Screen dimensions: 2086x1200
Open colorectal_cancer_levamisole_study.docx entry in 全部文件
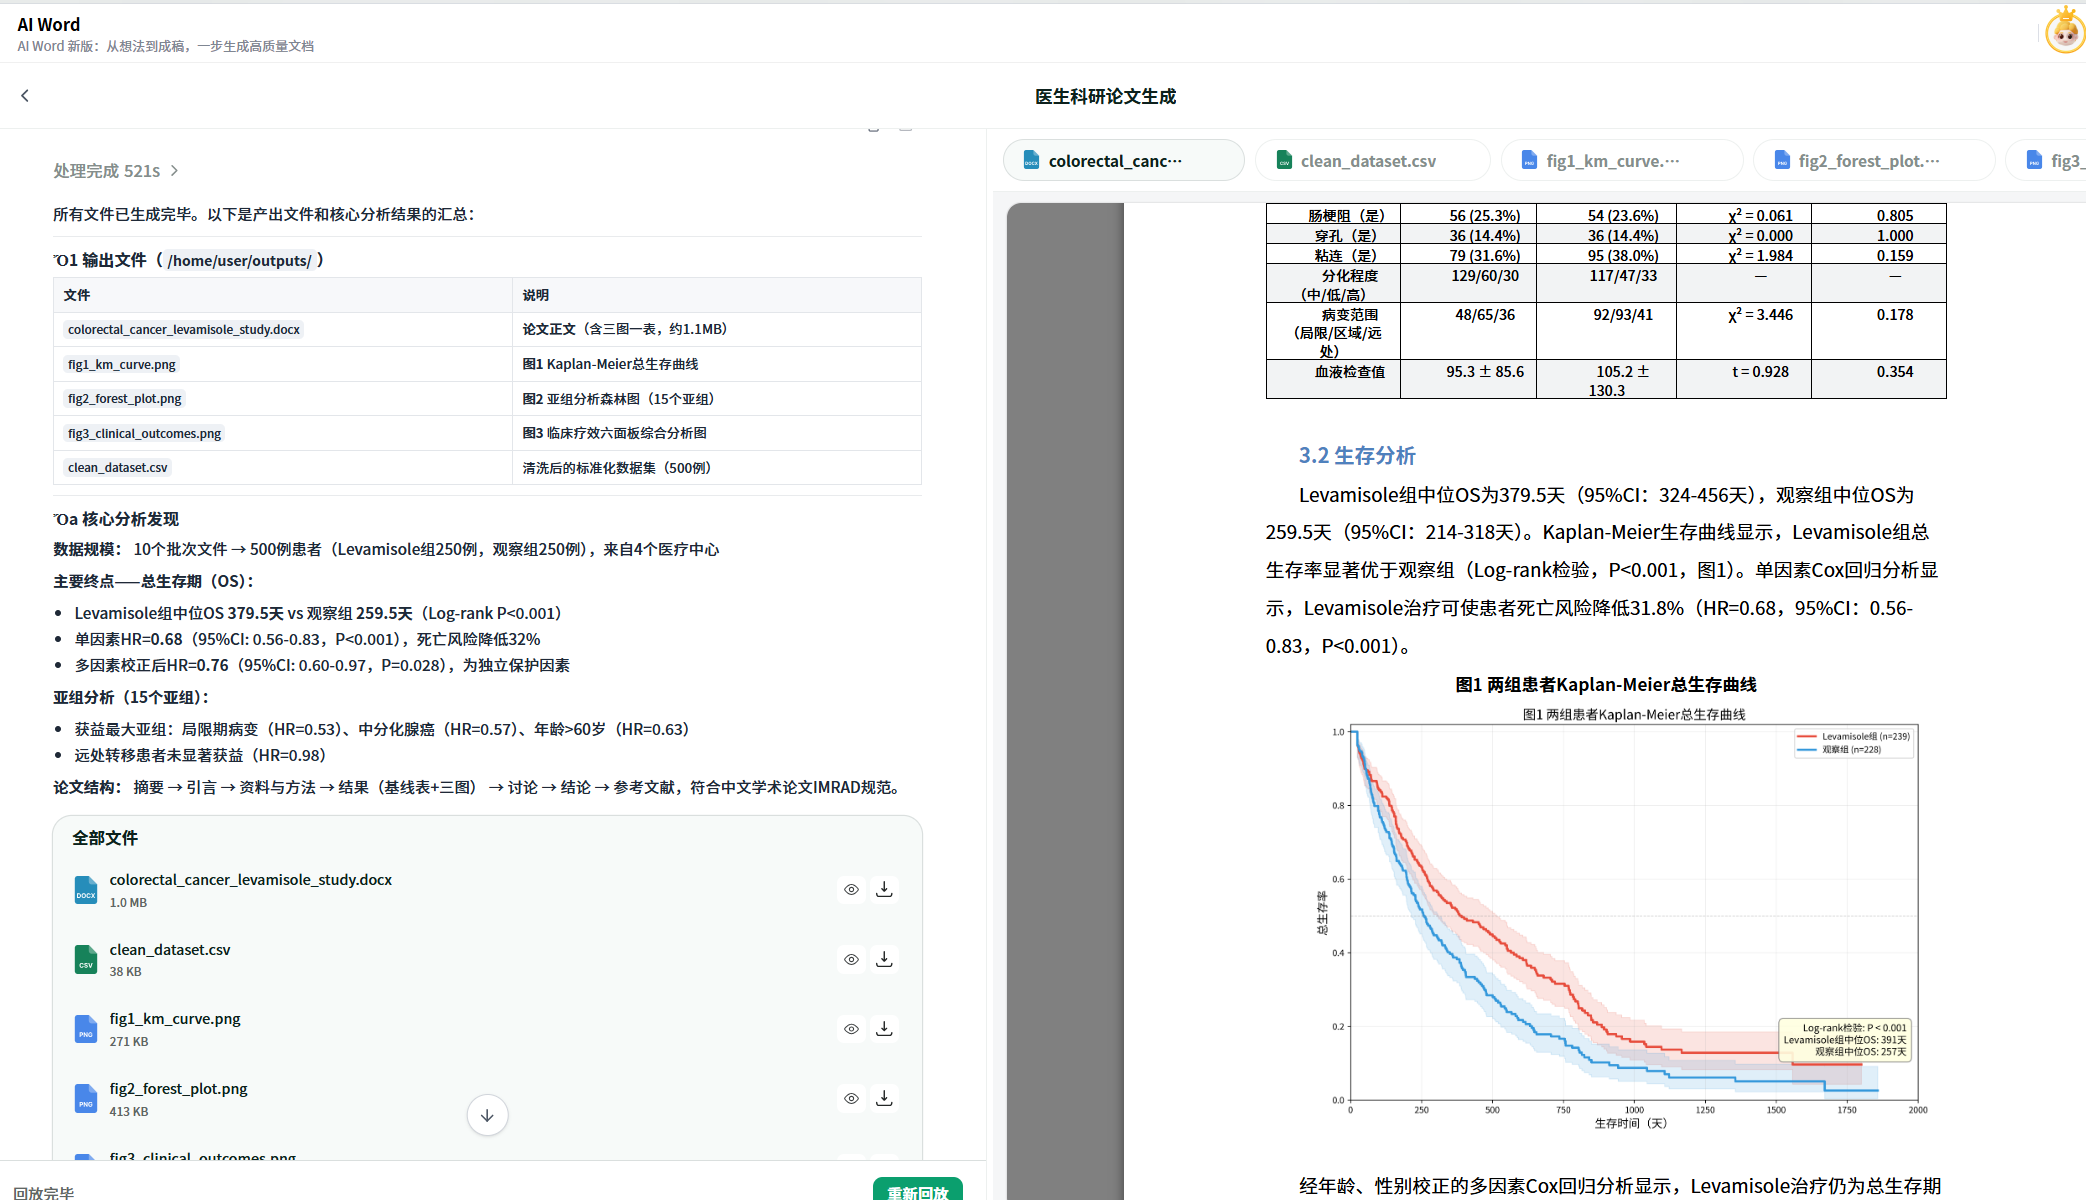tap(250, 880)
